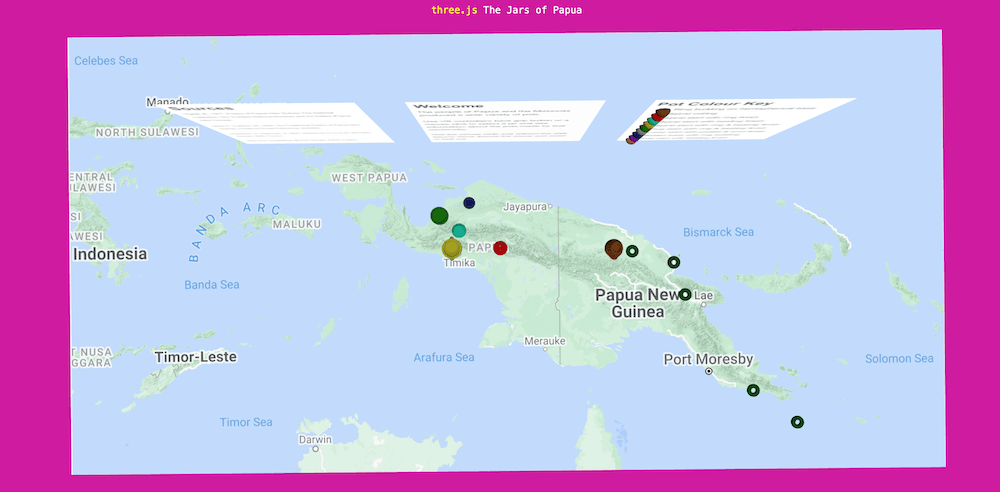Viewport: 1000px width, 492px height.
Task: Click the brown jar marker in Papua New Guinea
Action: 614,249
